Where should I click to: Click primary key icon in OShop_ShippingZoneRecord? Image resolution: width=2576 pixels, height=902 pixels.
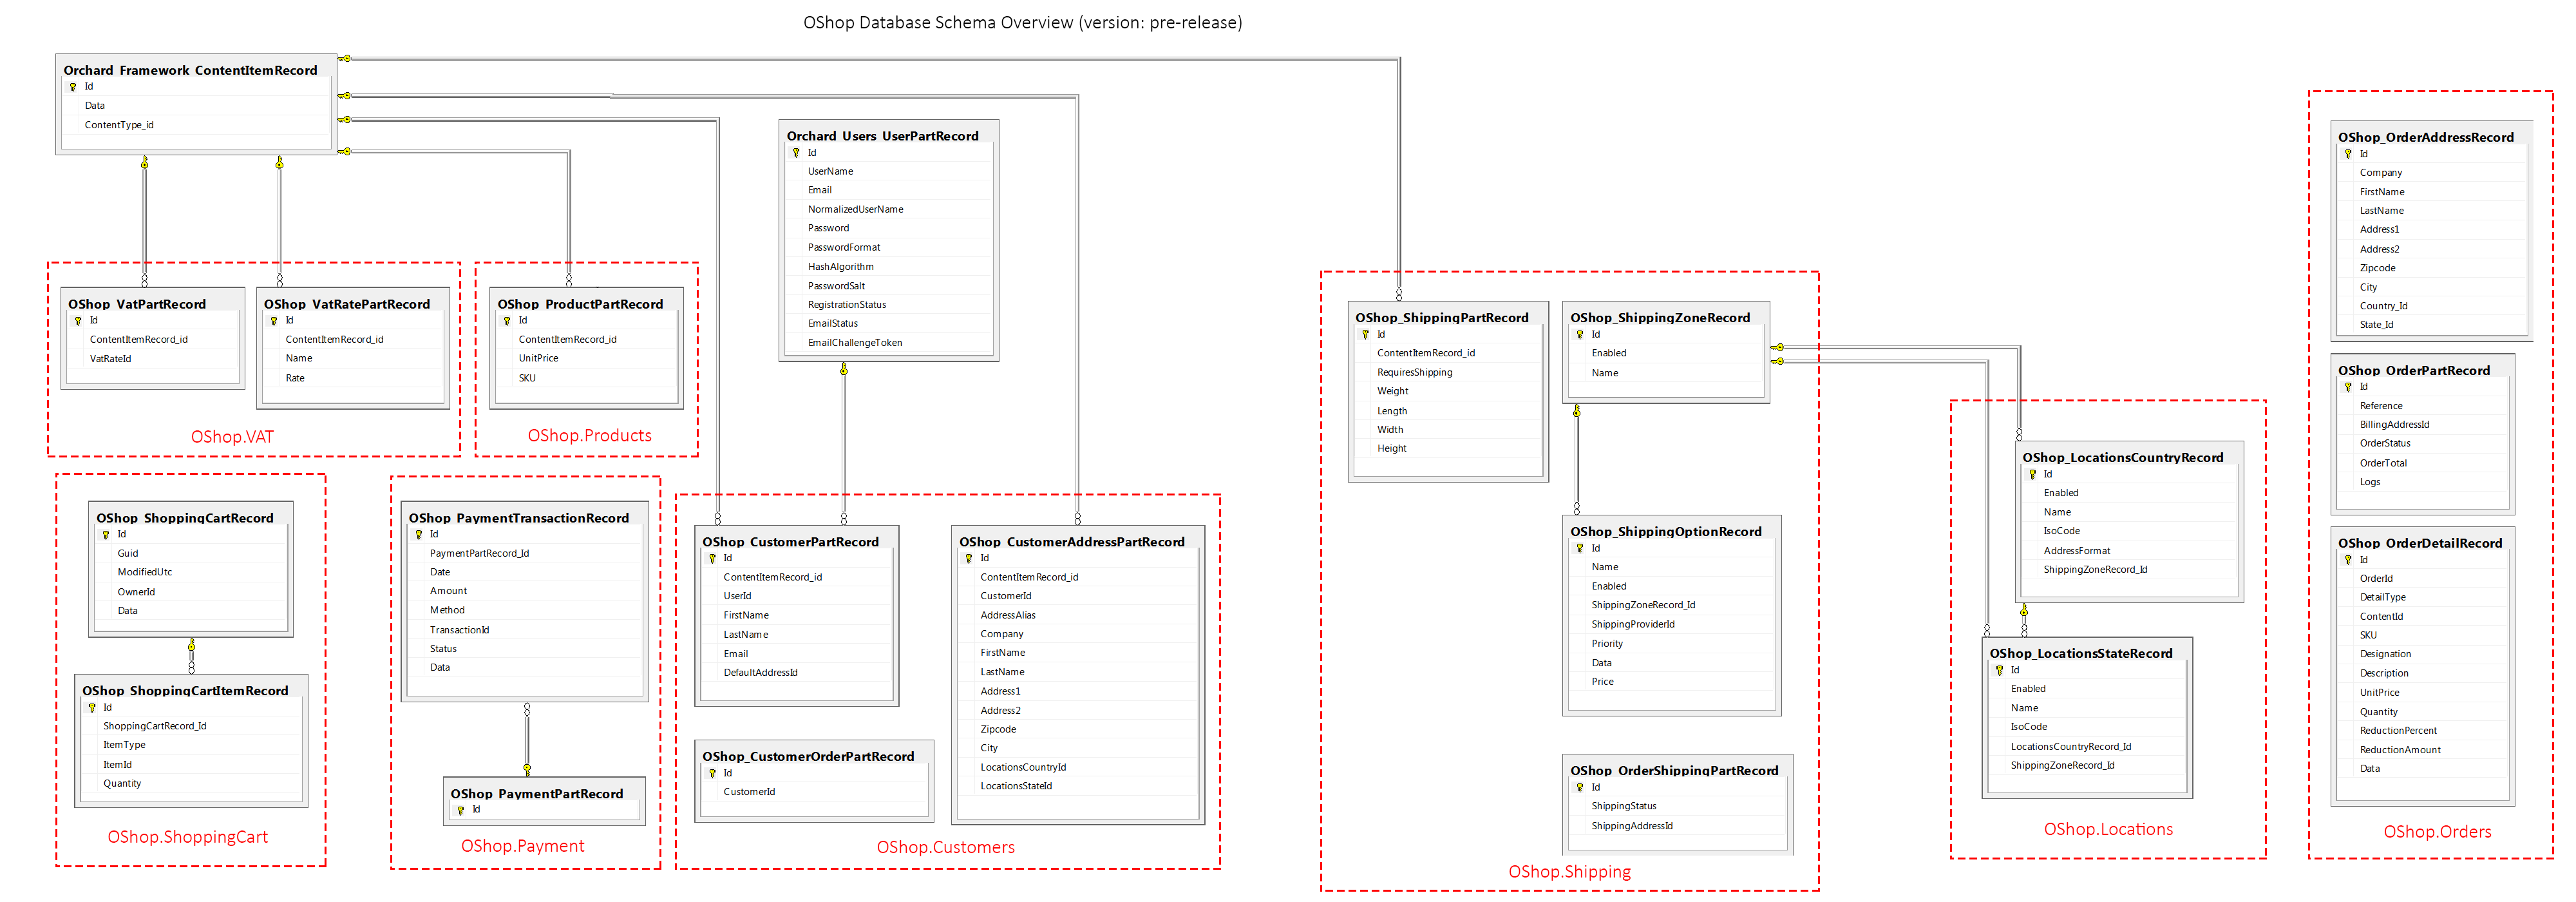coord(1580,335)
